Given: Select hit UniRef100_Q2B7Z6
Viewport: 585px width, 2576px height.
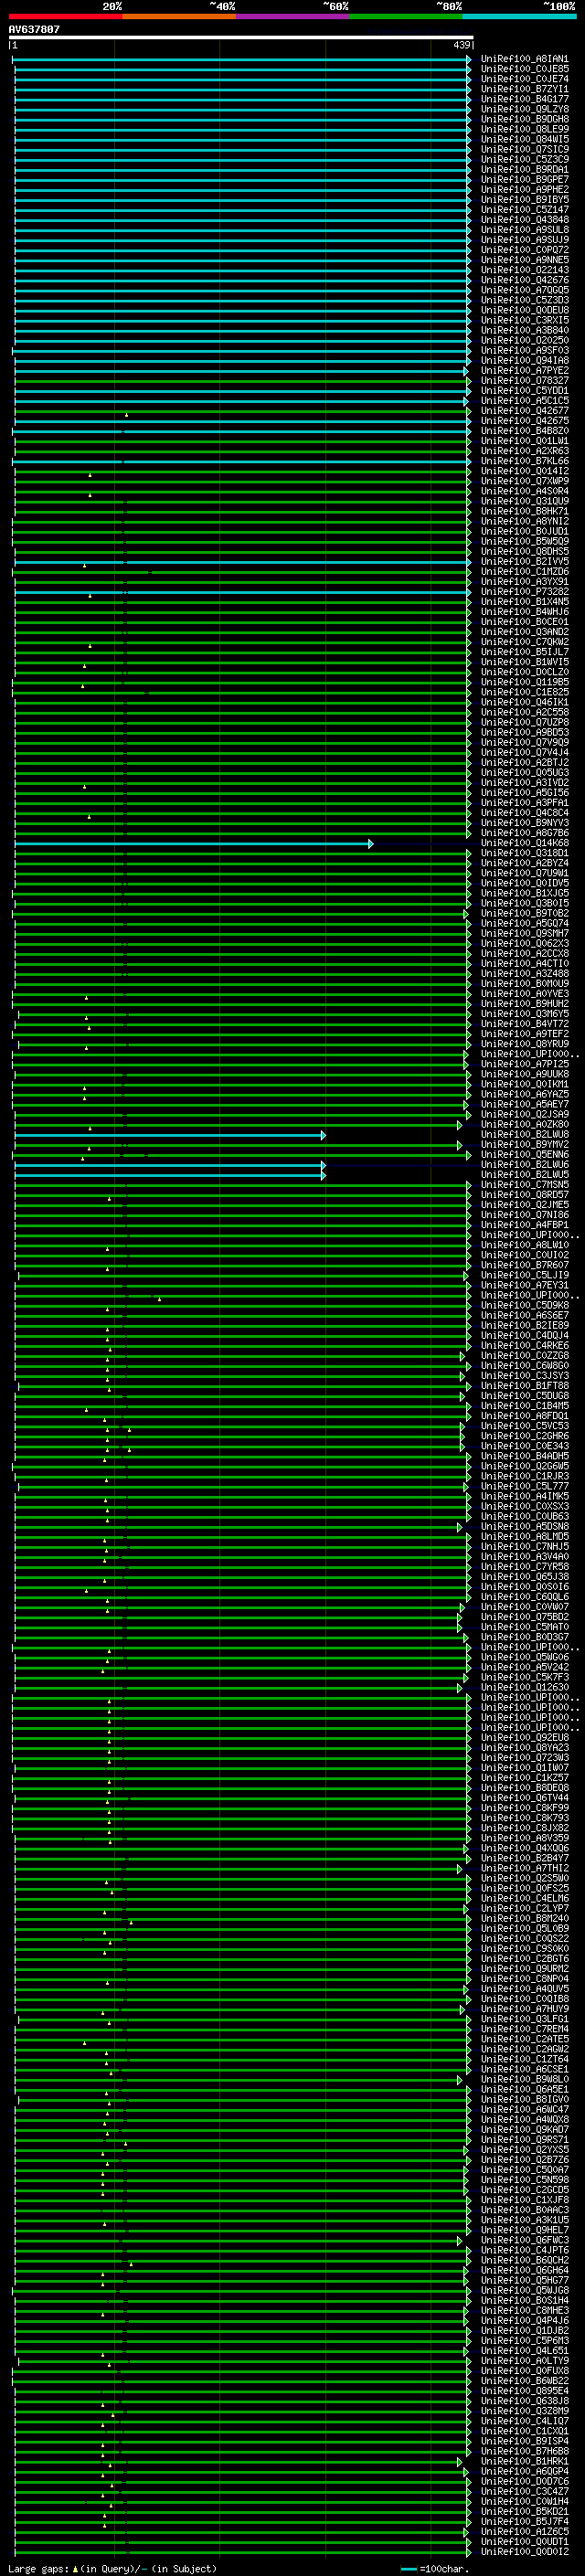Looking at the screenshot, I should tap(524, 2160).
